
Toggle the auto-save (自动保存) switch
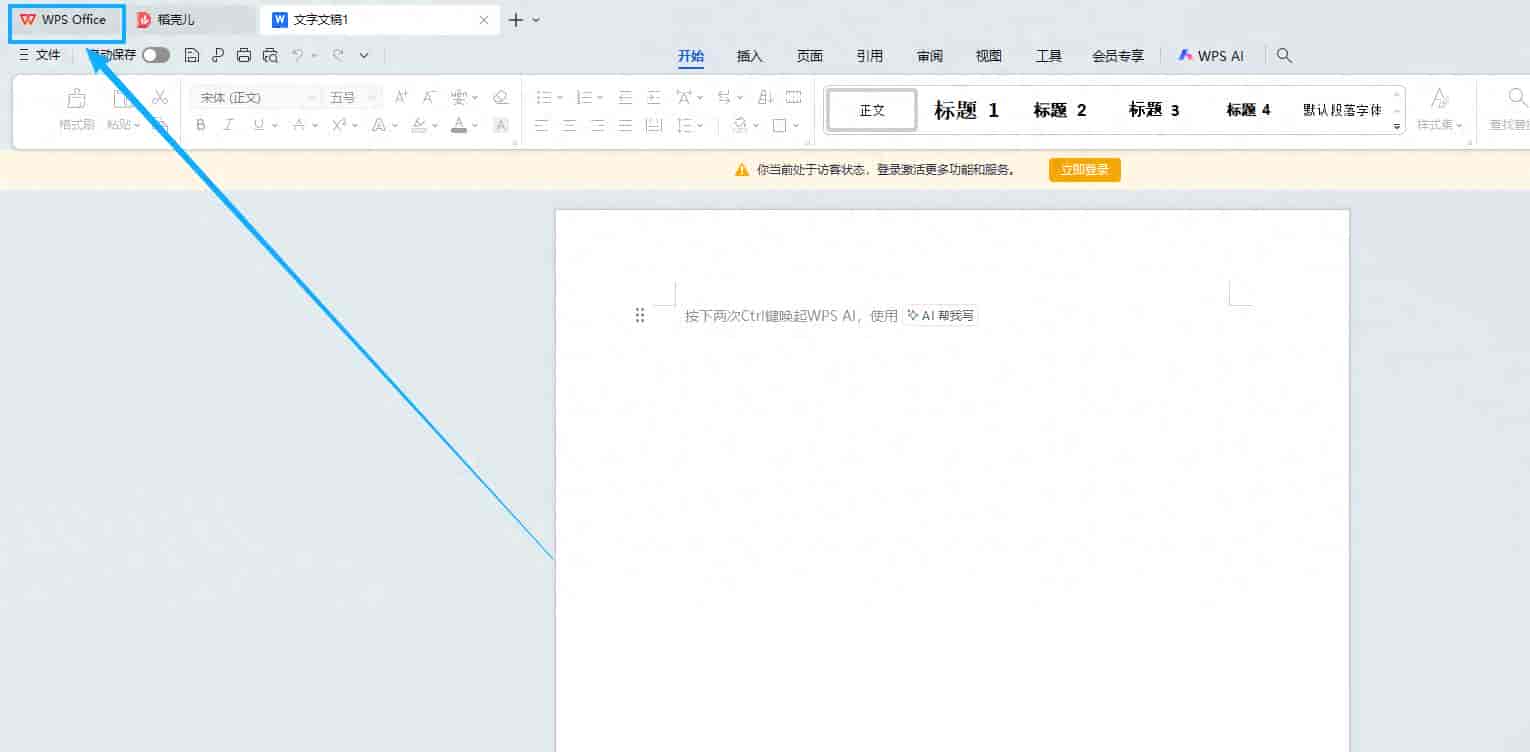pyautogui.click(x=156, y=56)
